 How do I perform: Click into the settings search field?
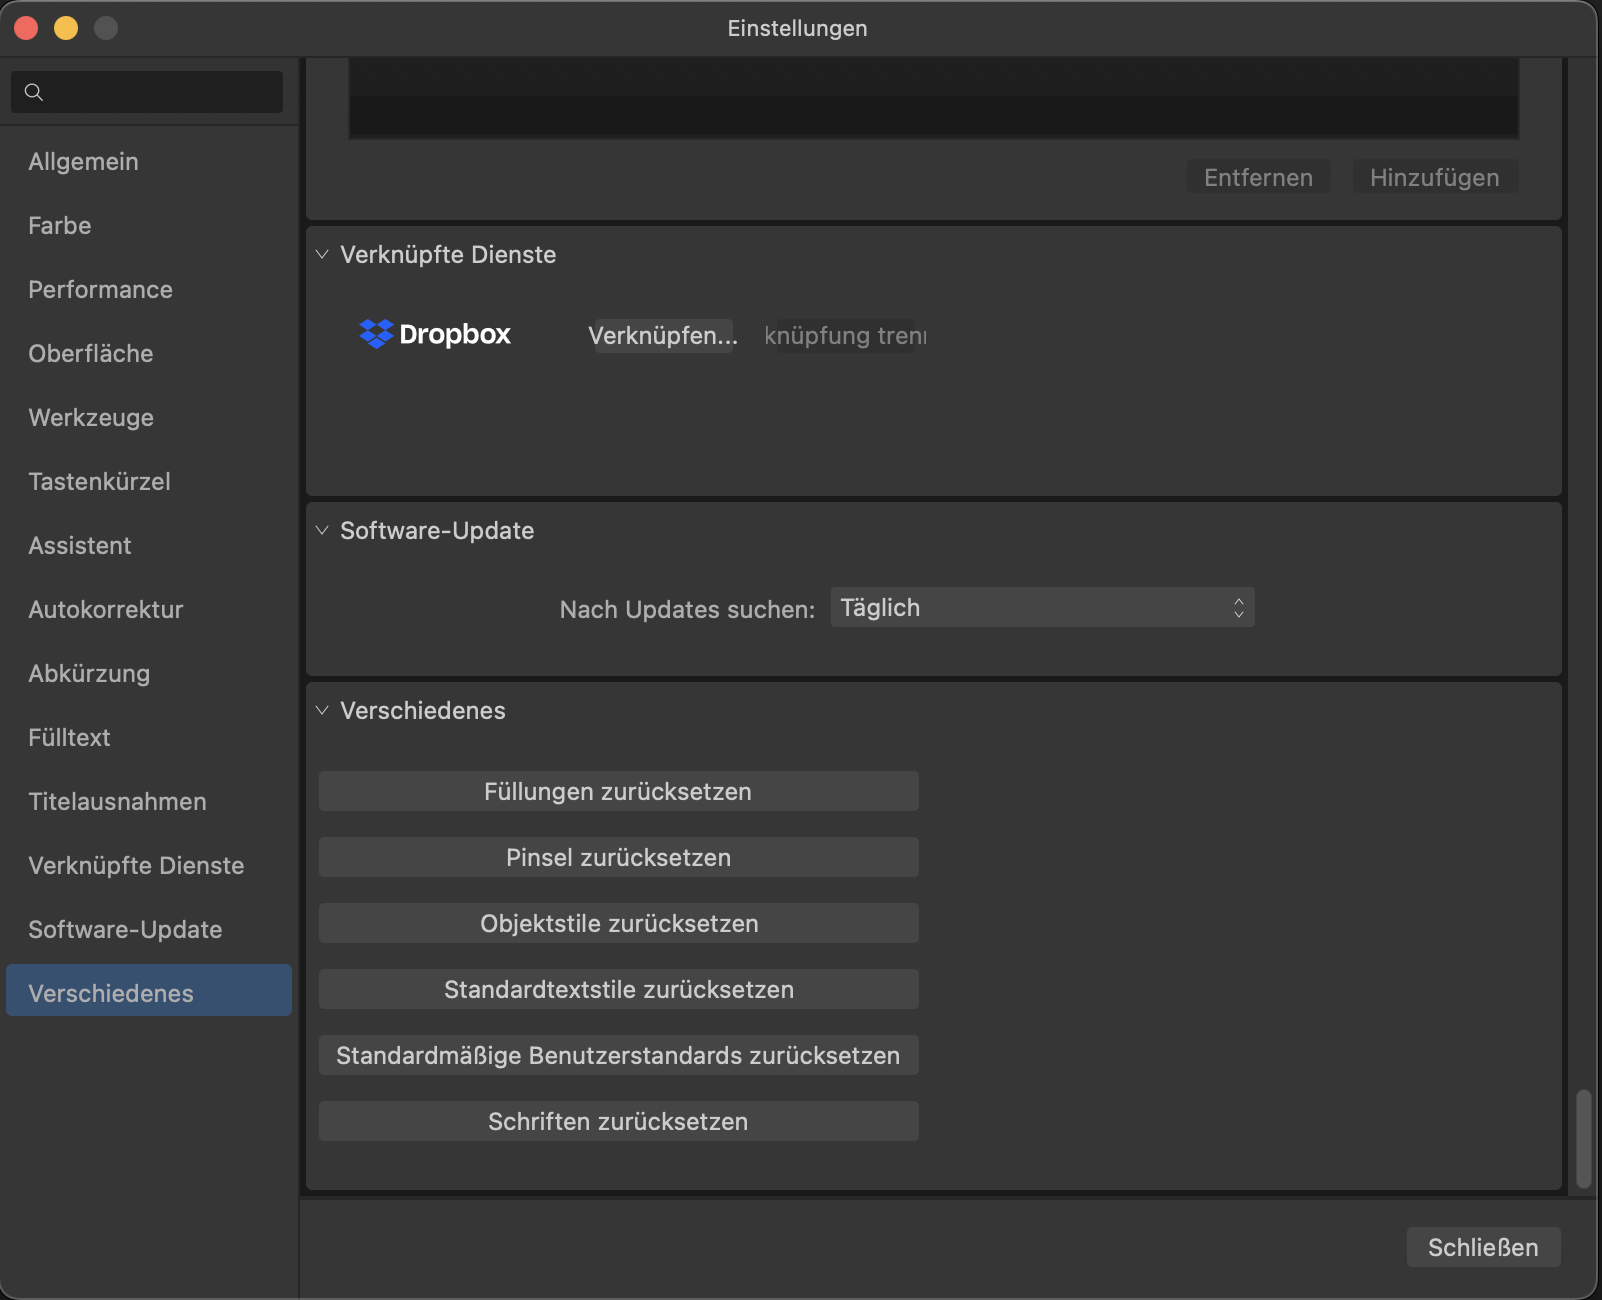(160, 92)
